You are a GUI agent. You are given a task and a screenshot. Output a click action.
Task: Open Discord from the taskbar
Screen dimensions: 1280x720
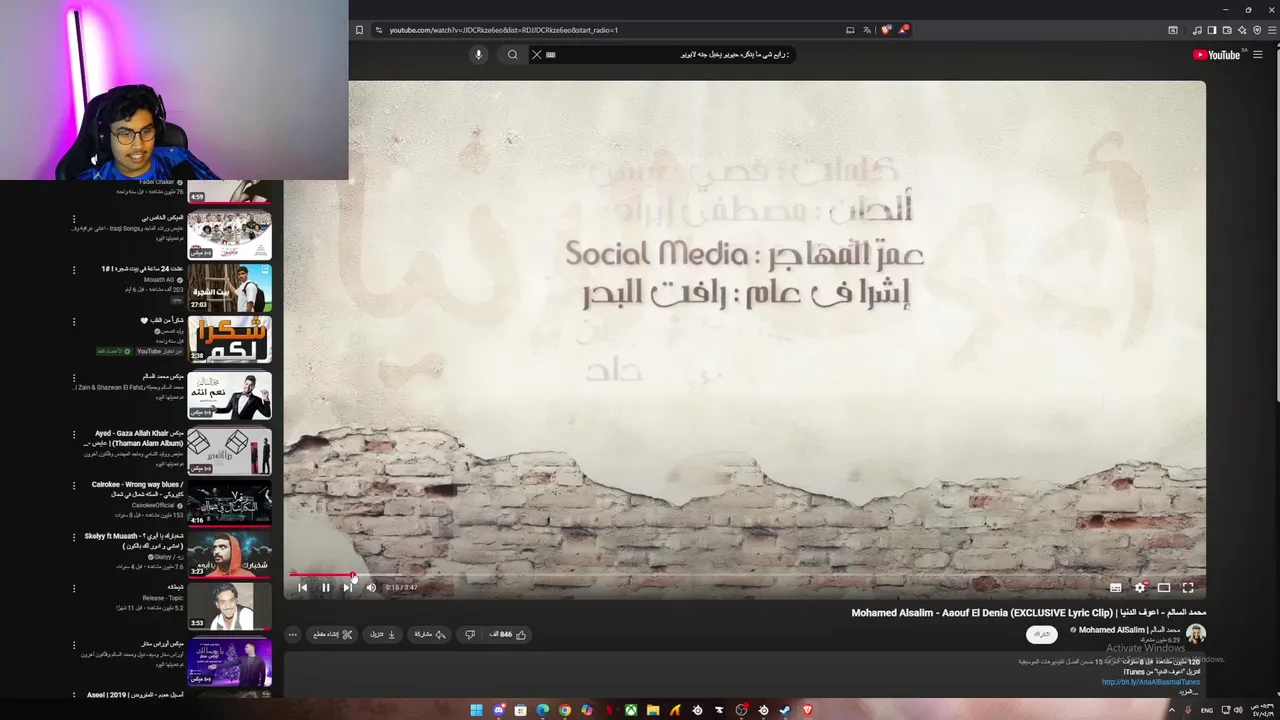coord(499,710)
